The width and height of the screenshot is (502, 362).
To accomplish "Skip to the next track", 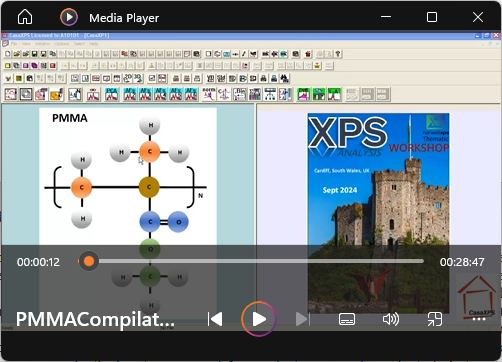I will click(303, 319).
